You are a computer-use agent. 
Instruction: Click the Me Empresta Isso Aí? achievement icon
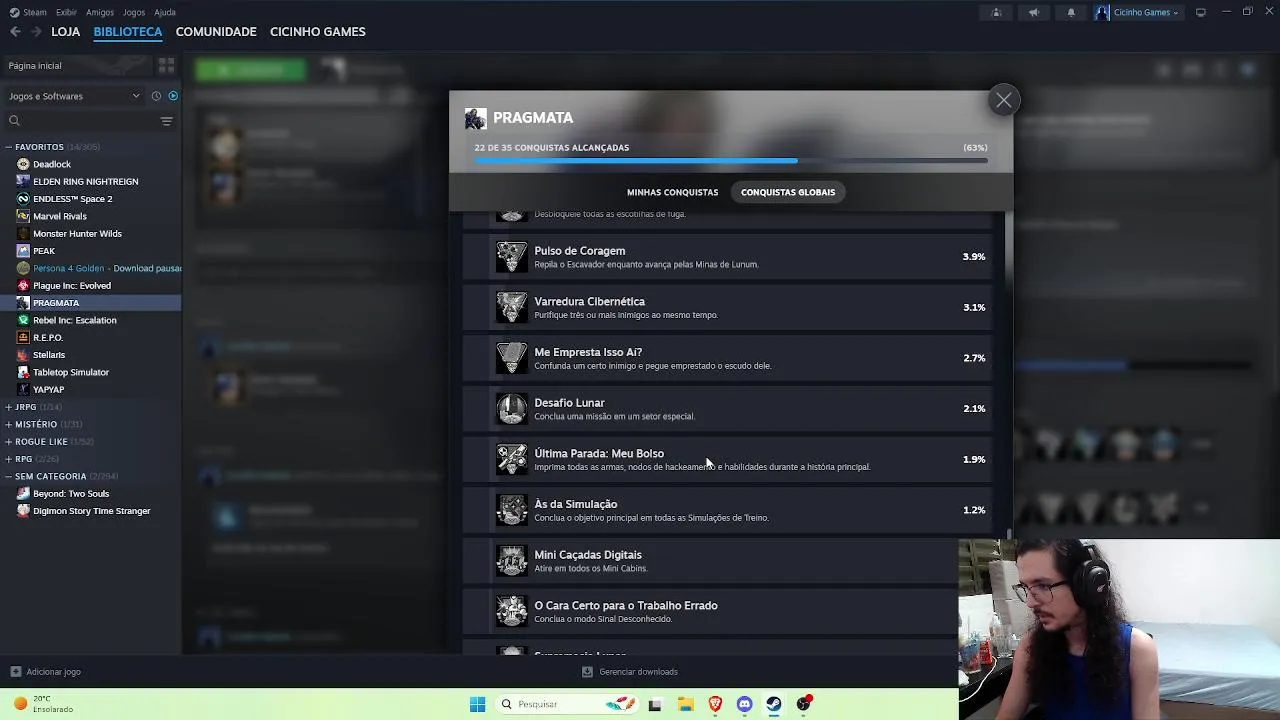click(512, 358)
